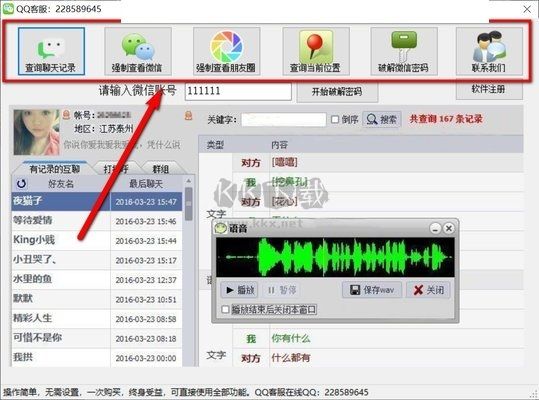This screenshot has height=400, width=539.
Task: Switch to the 有记录的互聊 tab
Action: pyautogui.click(x=55, y=168)
